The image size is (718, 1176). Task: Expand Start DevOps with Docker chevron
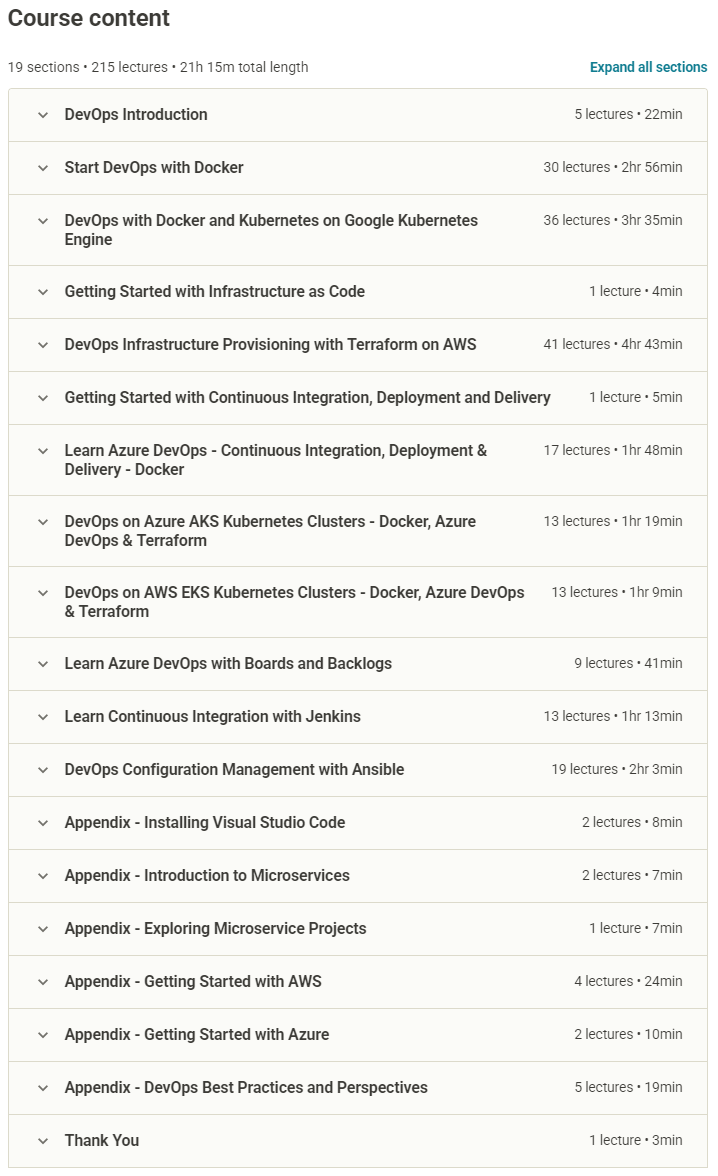pos(43,168)
